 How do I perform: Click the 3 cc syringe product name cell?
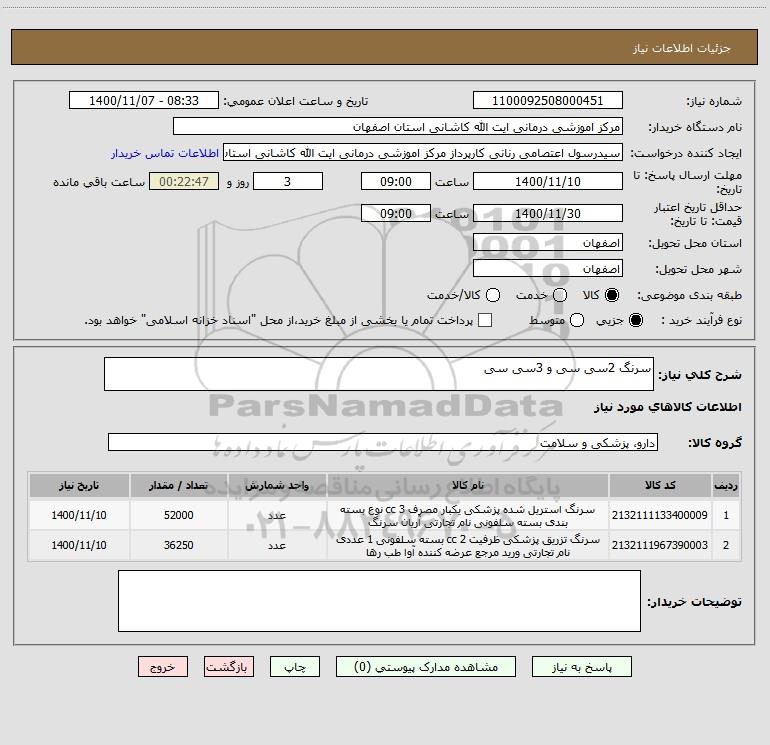[468, 515]
